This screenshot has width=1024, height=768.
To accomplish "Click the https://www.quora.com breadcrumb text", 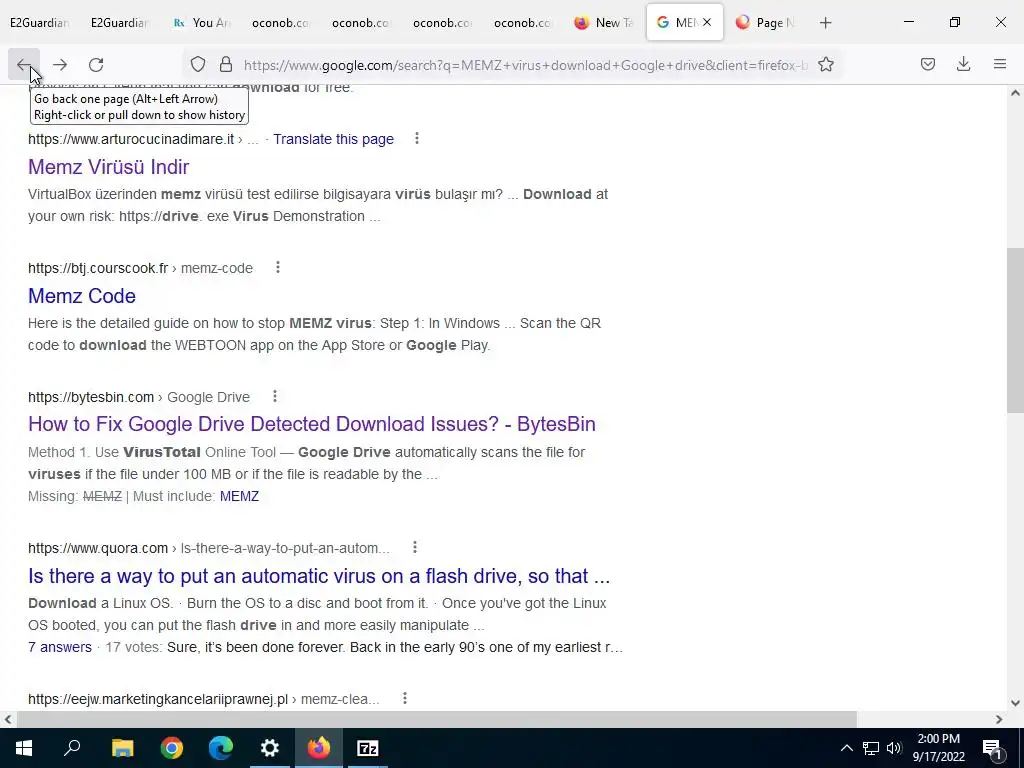I will pos(98,549).
